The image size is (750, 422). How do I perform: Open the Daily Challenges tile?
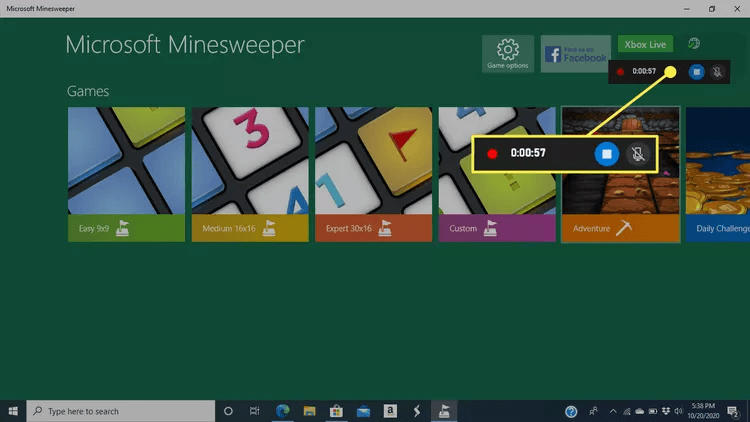(718, 174)
